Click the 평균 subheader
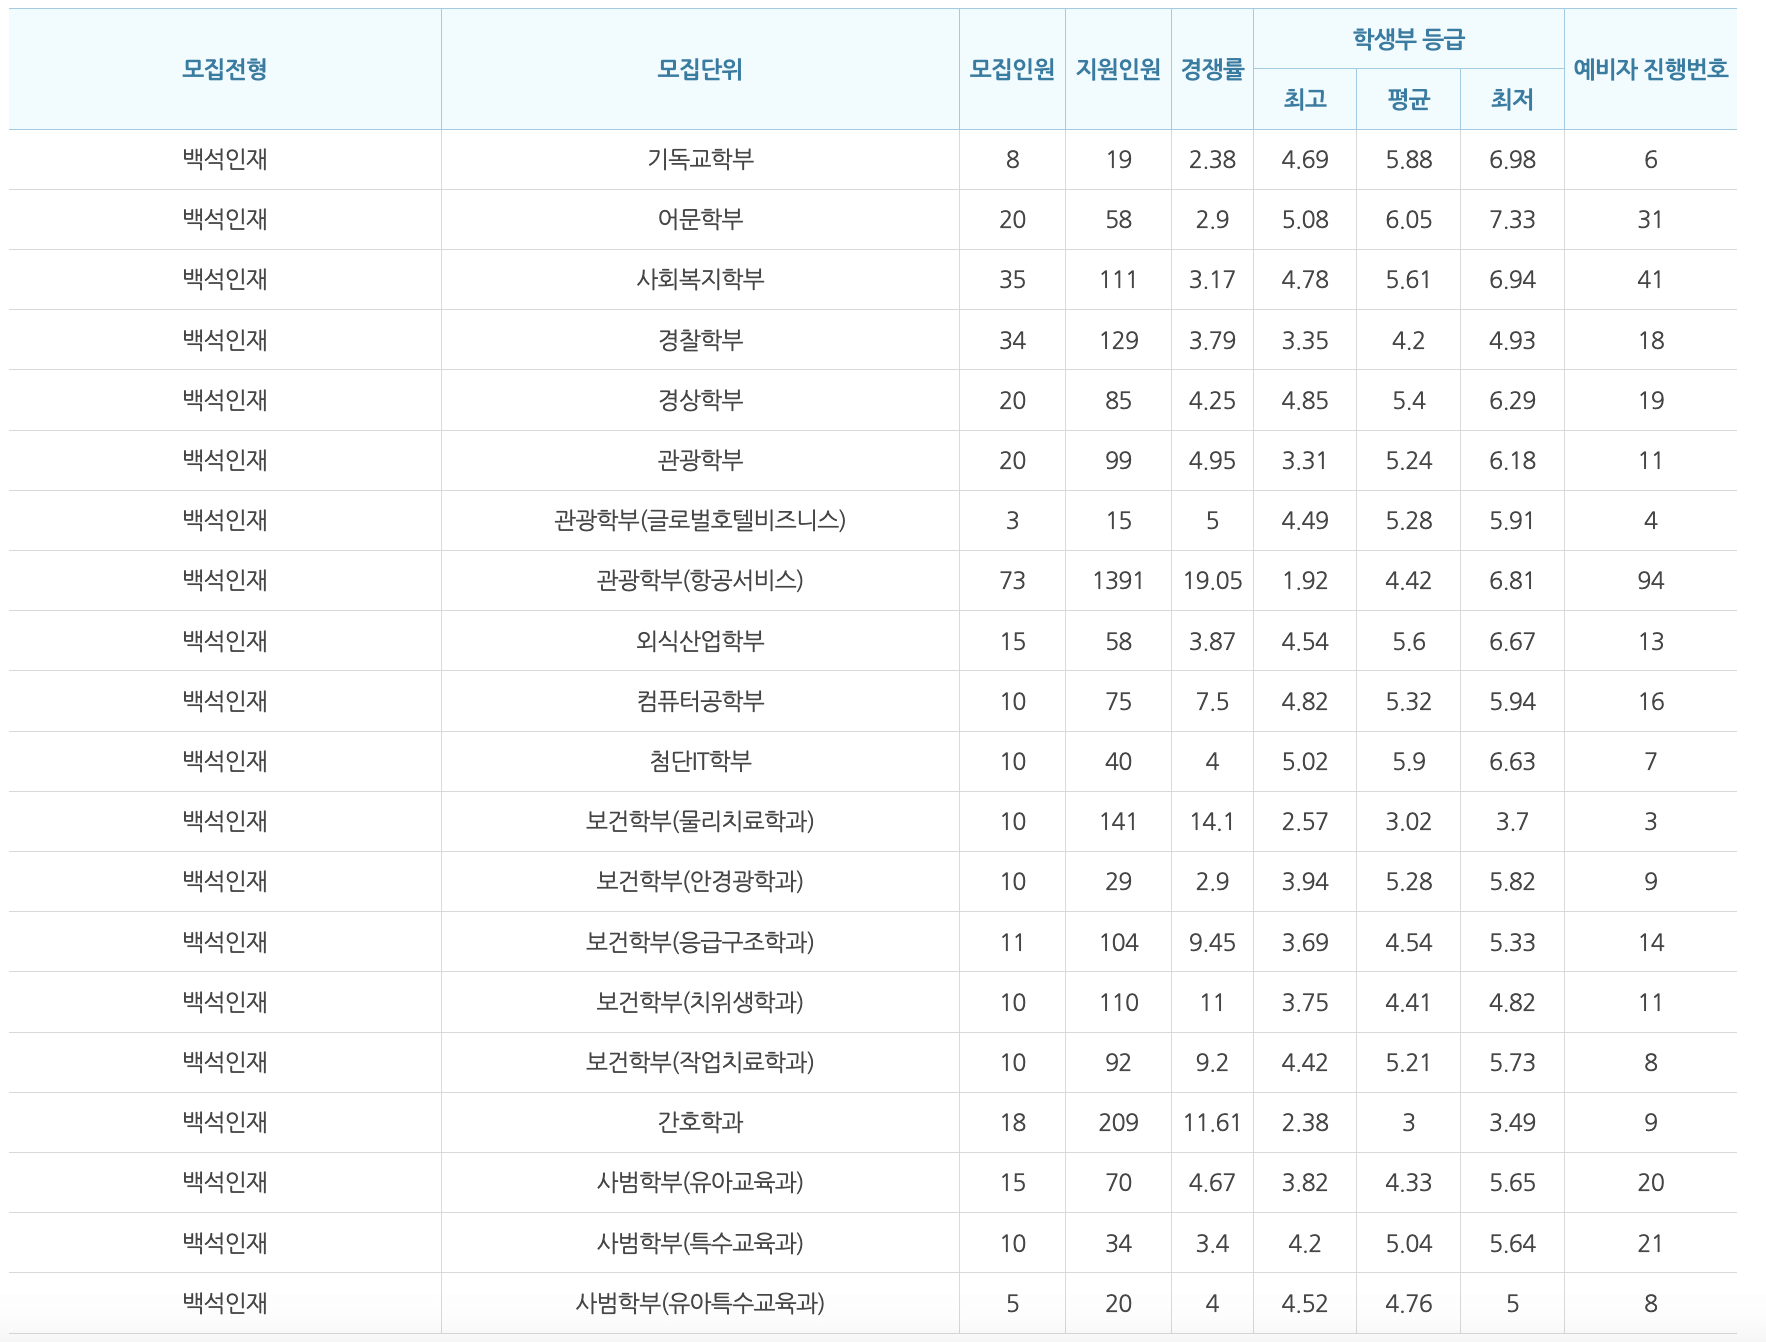This screenshot has width=1766, height=1342. [1406, 99]
